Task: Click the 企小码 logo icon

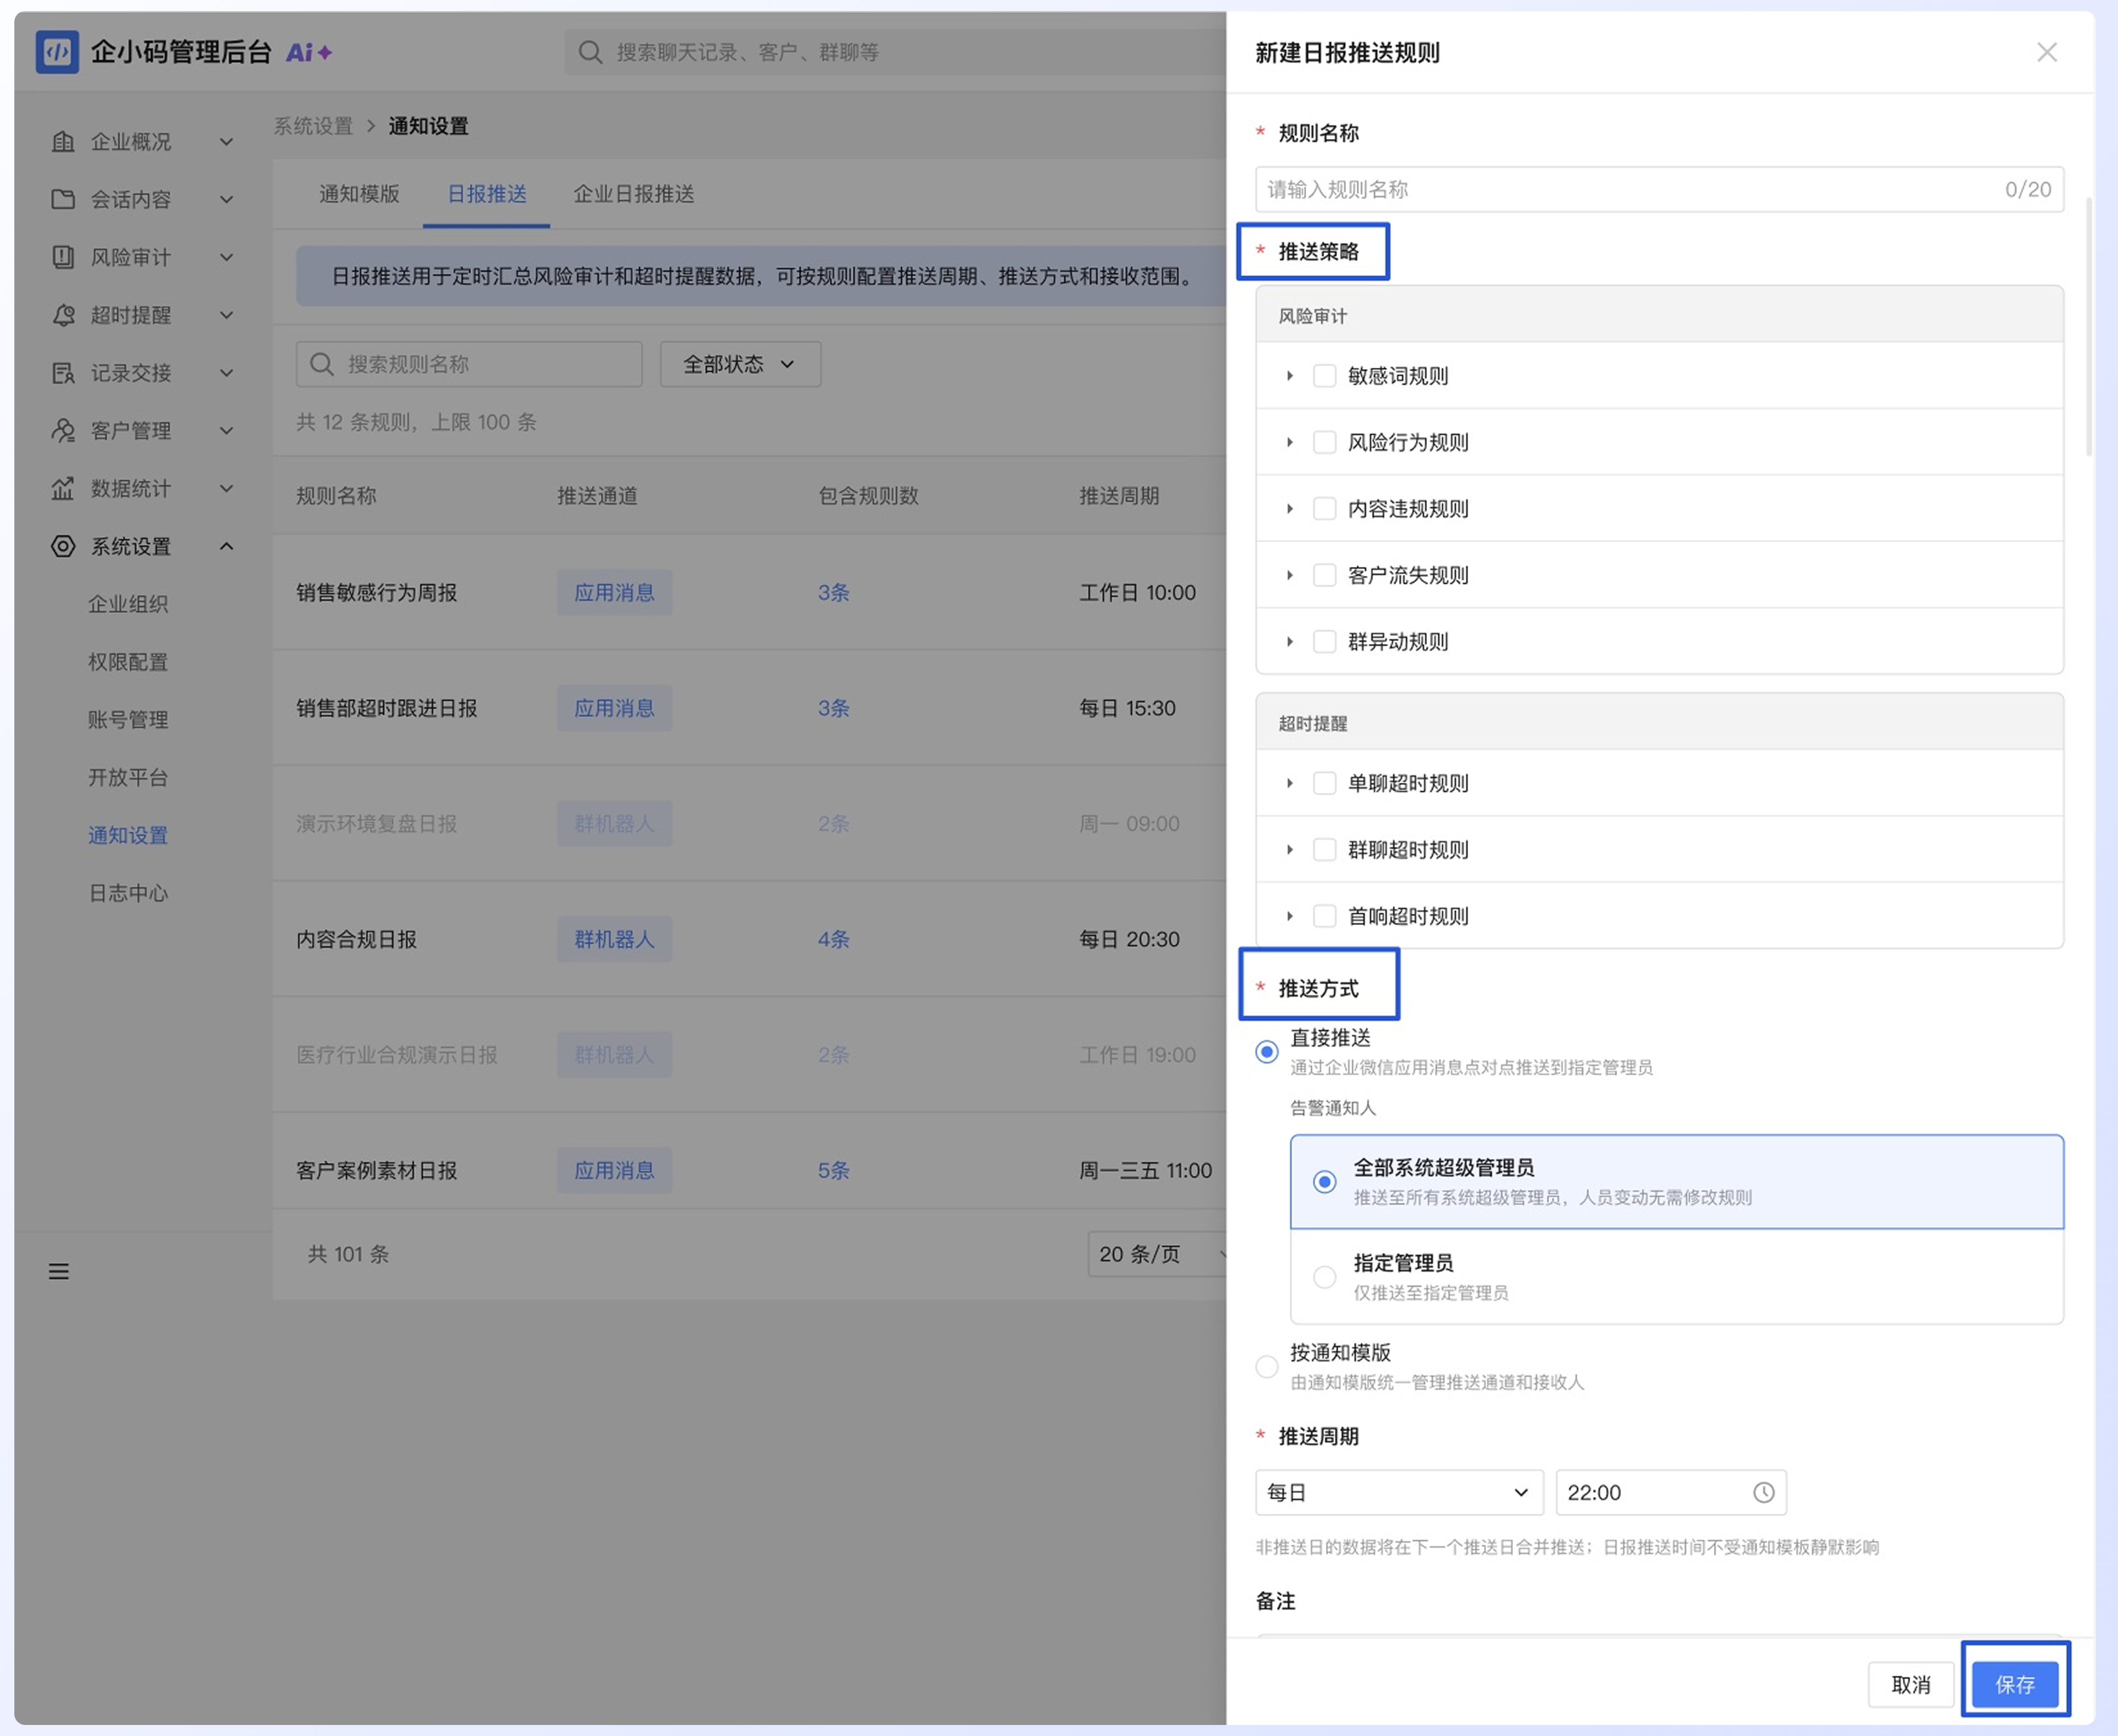Action: point(57,52)
